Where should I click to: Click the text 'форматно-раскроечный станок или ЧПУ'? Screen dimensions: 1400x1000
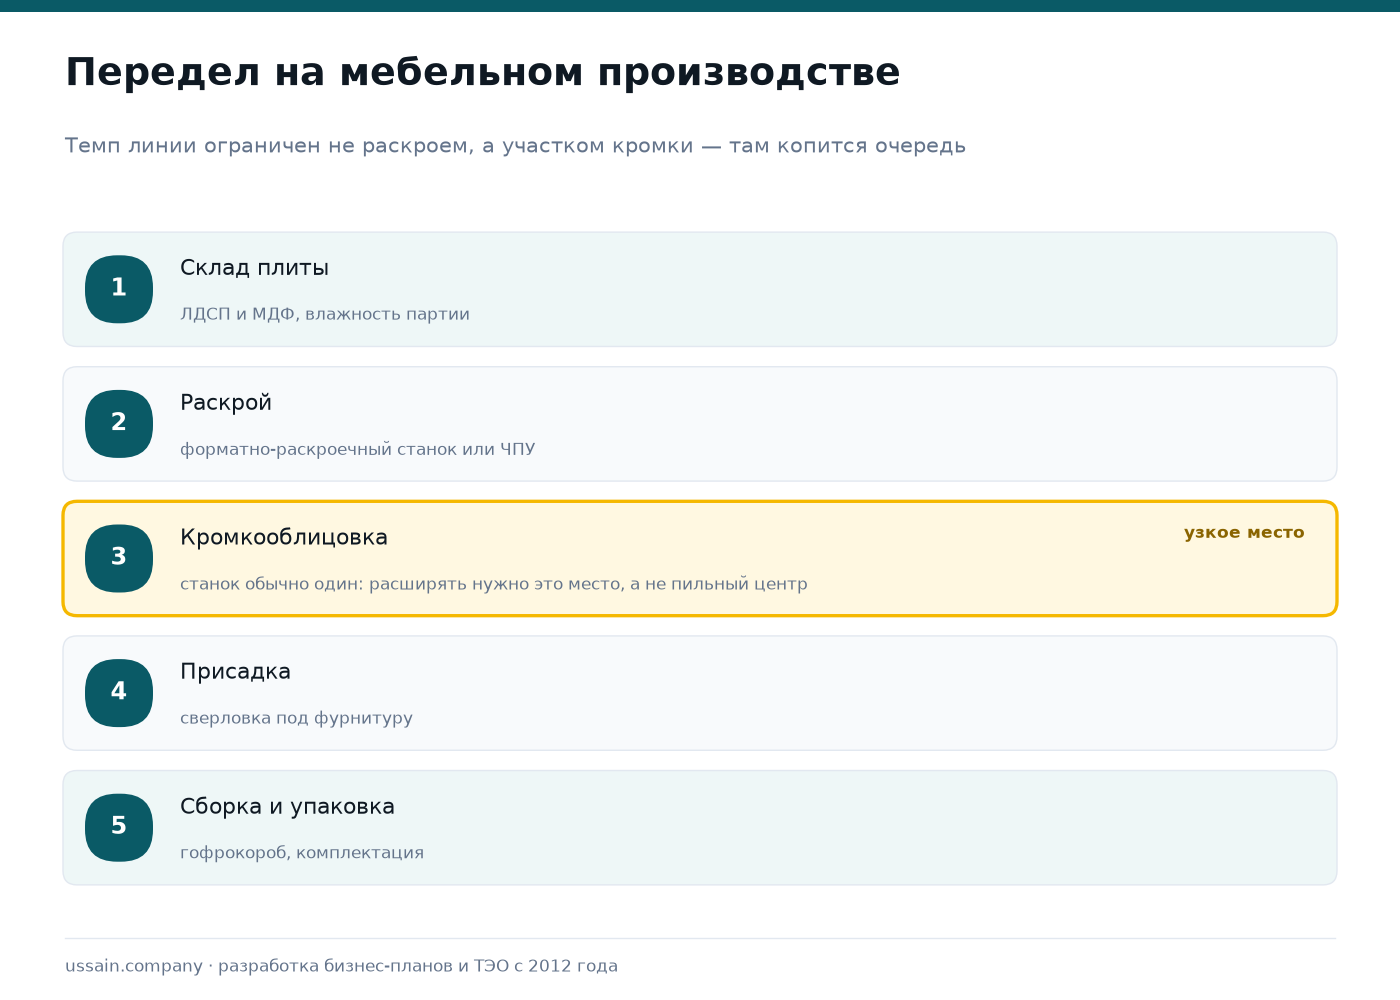358,449
